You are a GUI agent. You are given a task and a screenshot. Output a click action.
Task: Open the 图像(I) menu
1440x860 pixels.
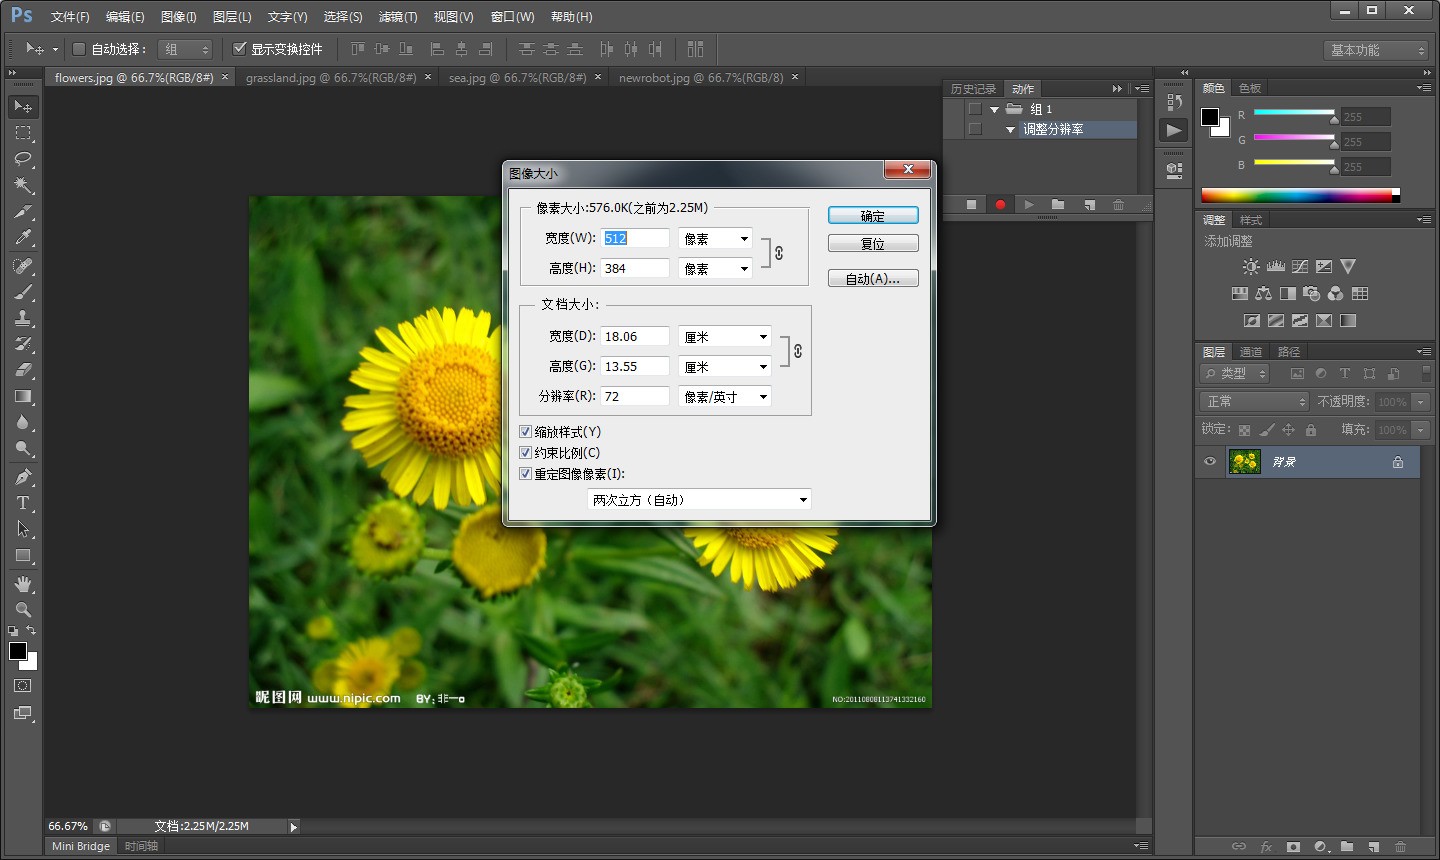point(179,17)
